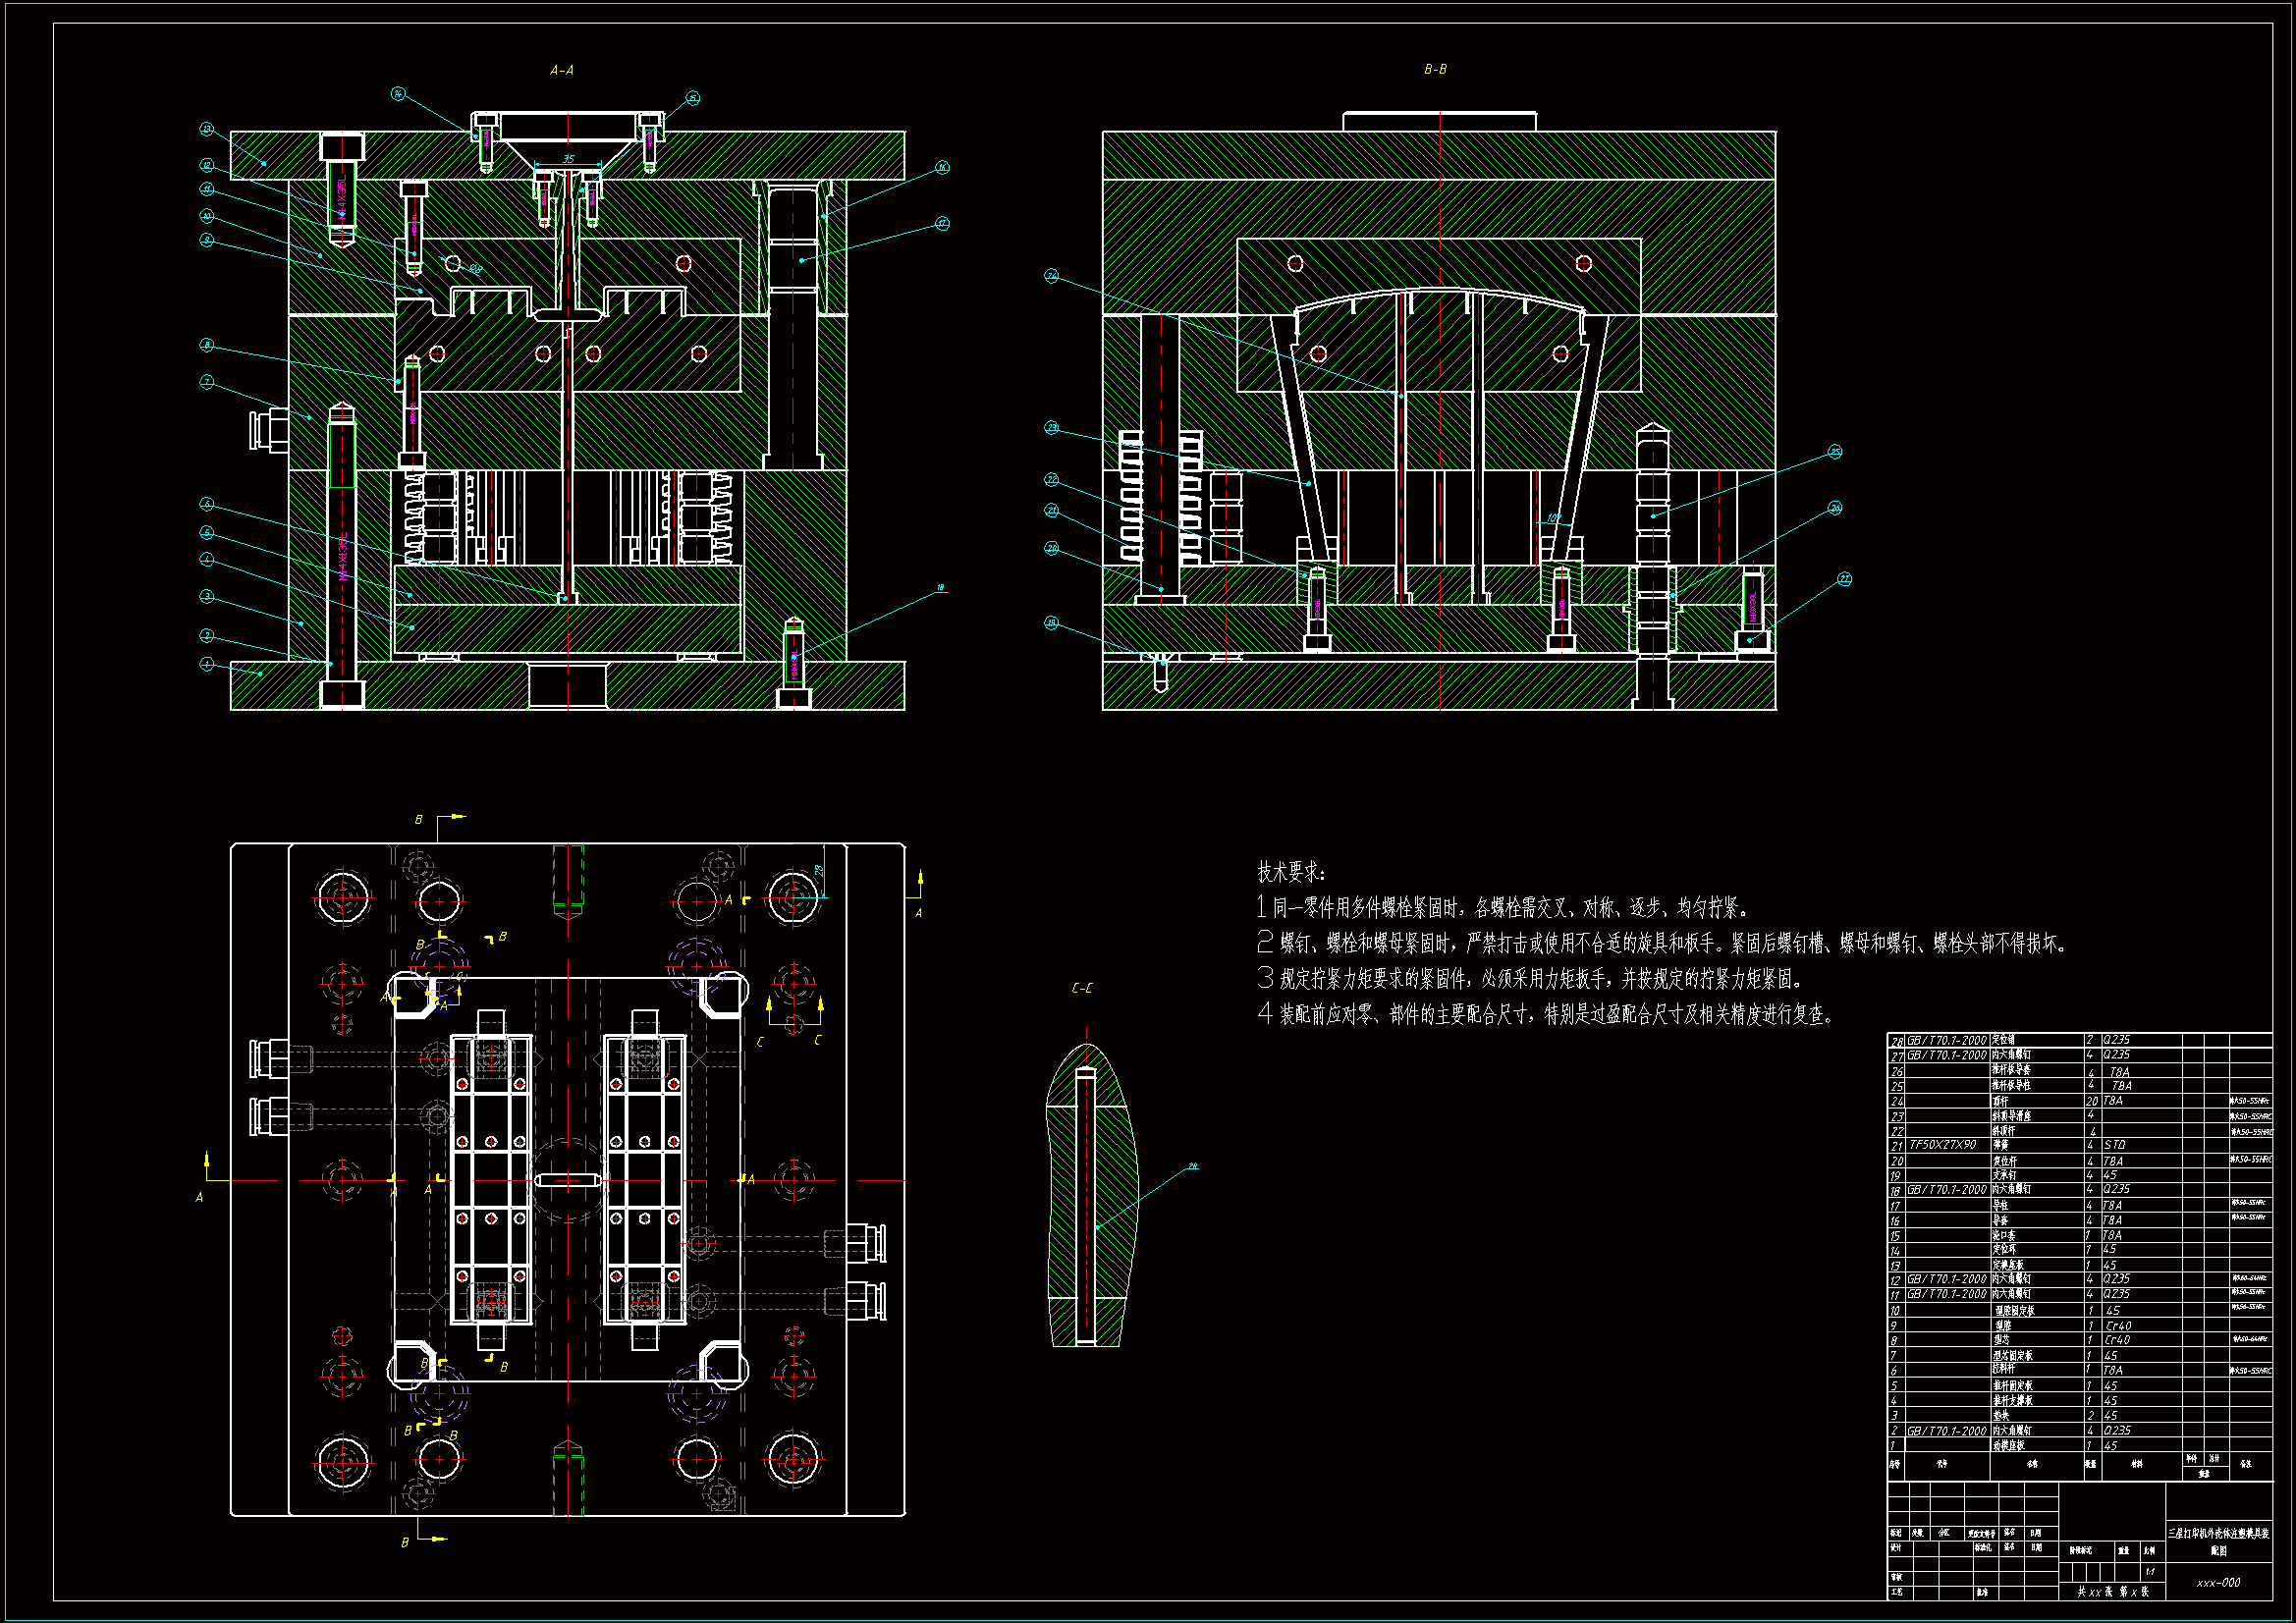Select balloon 16 on right of A-A view
The image size is (2296, 1623).
point(942,168)
